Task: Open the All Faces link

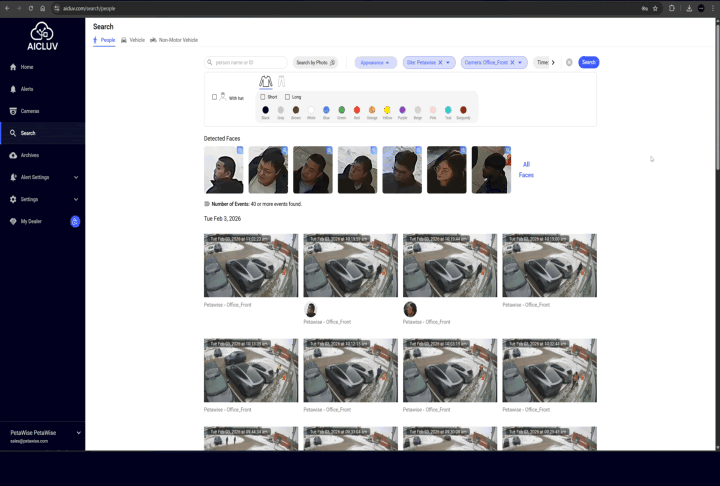Action: point(526,169)
